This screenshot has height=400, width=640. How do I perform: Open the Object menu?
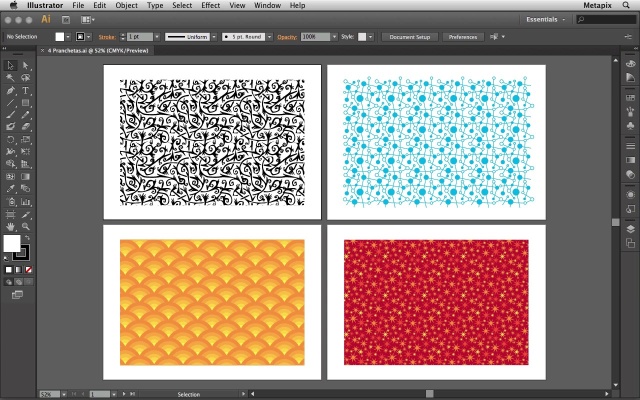[127, 5]
